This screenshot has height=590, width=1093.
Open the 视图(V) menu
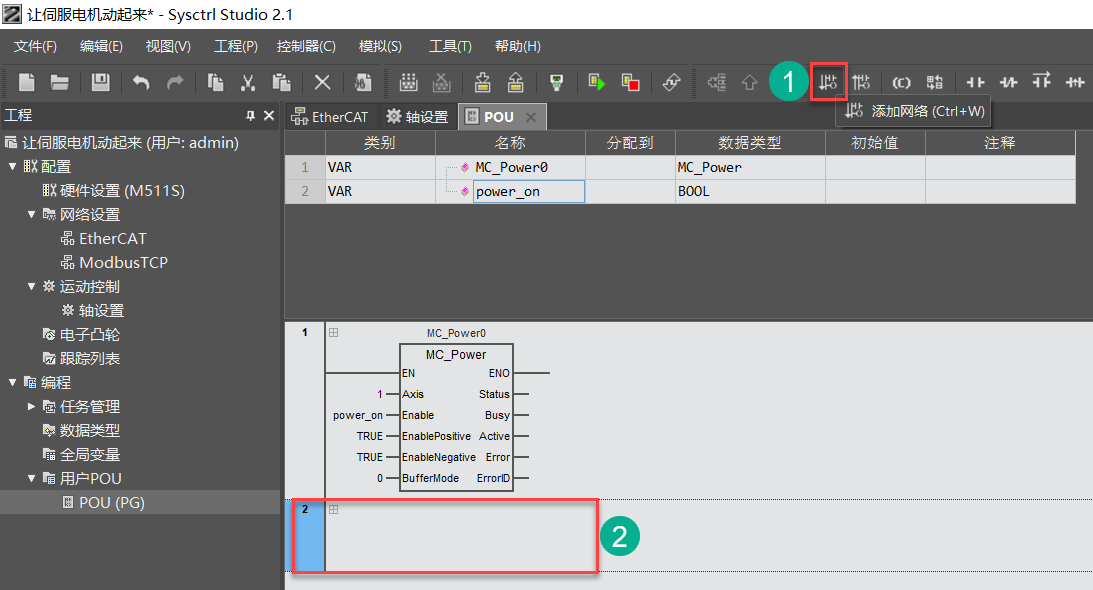(x=168, y=46)
